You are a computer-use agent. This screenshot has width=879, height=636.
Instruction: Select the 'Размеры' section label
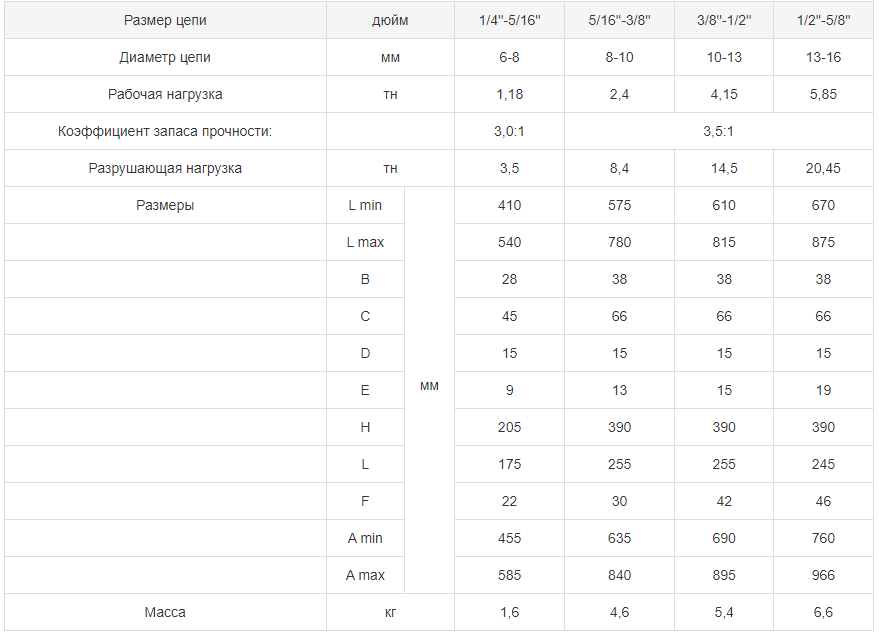pyautogui.click(x=165, y=205)
